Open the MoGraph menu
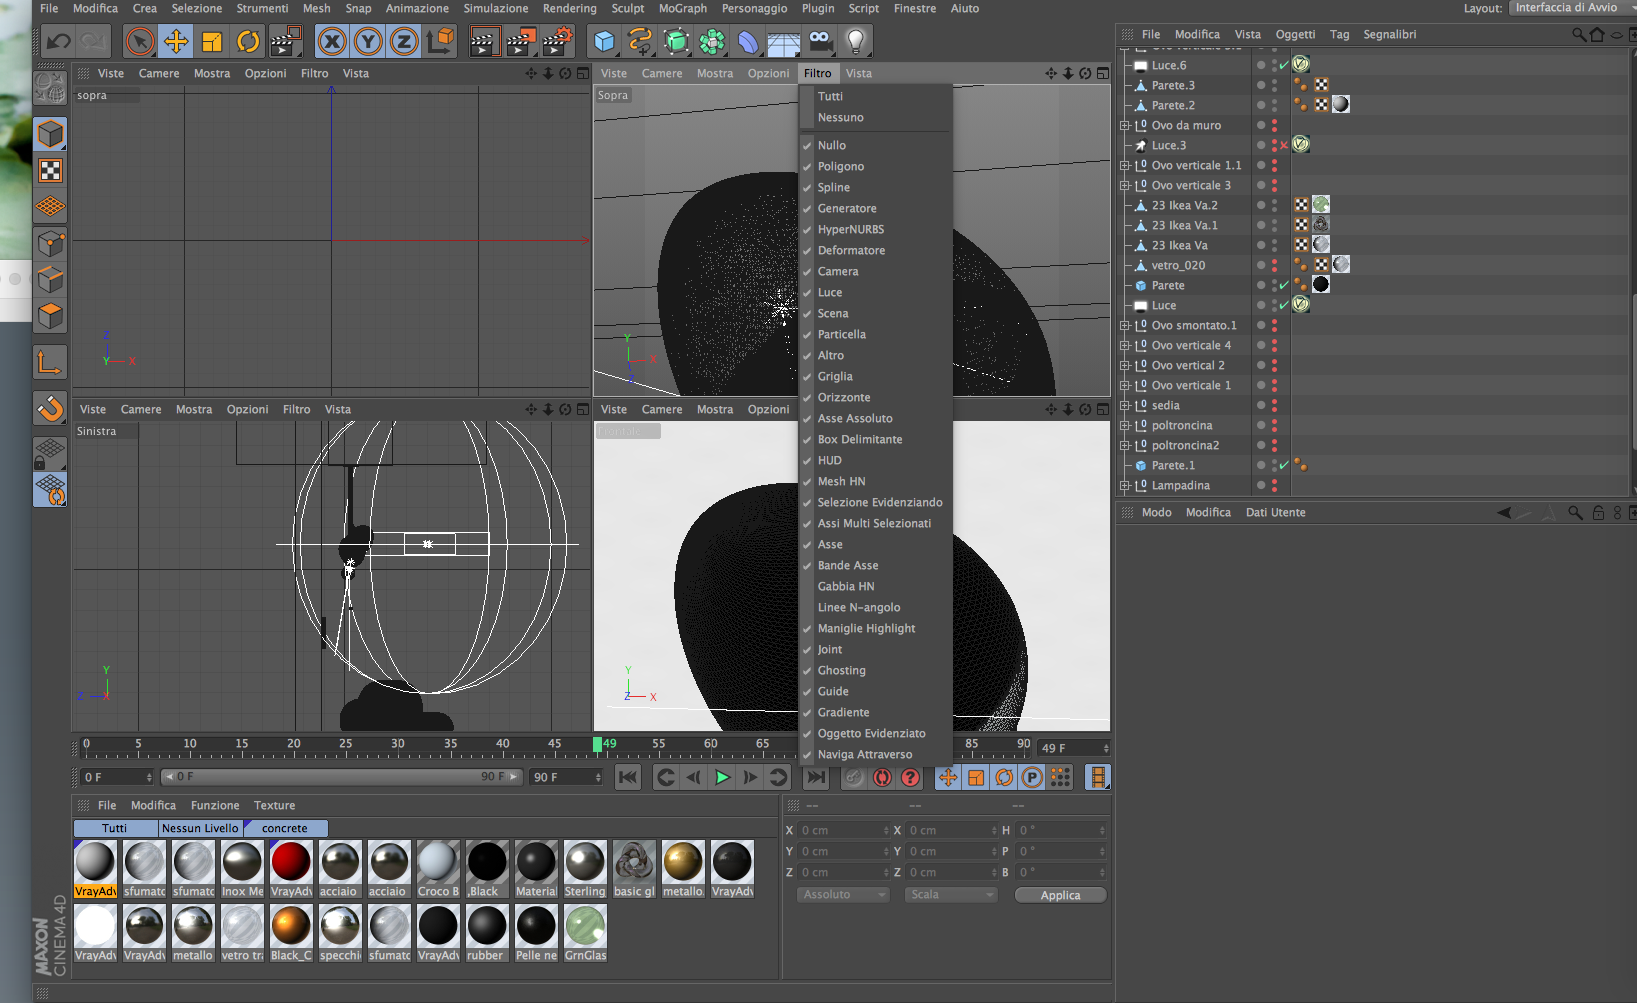Screen dimensions: 1637x1003 point(682,9)
